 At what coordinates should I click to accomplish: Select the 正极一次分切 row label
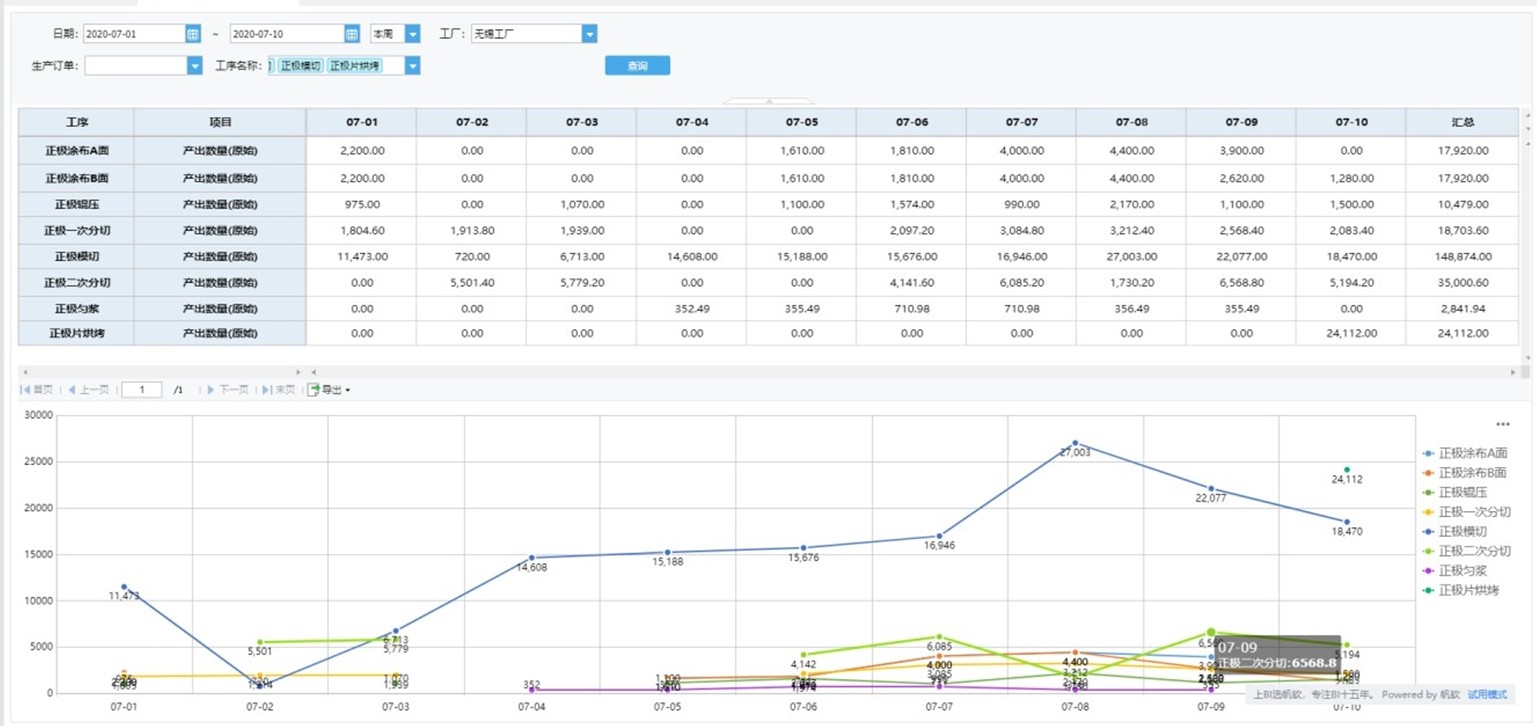[x=76, y=230]
